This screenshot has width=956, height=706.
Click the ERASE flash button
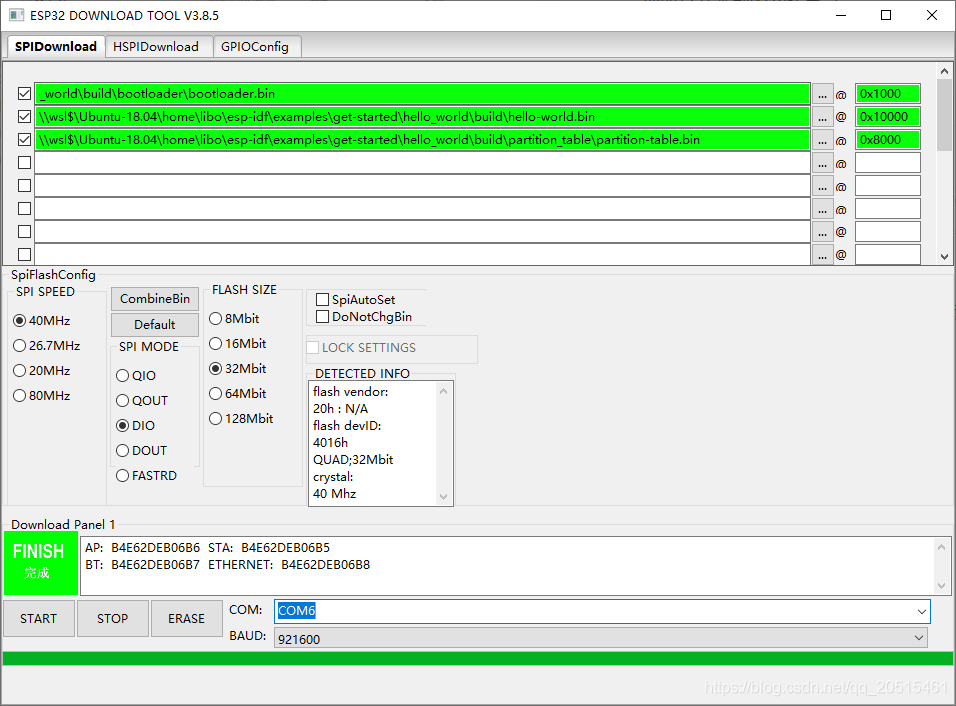(187, 619)
